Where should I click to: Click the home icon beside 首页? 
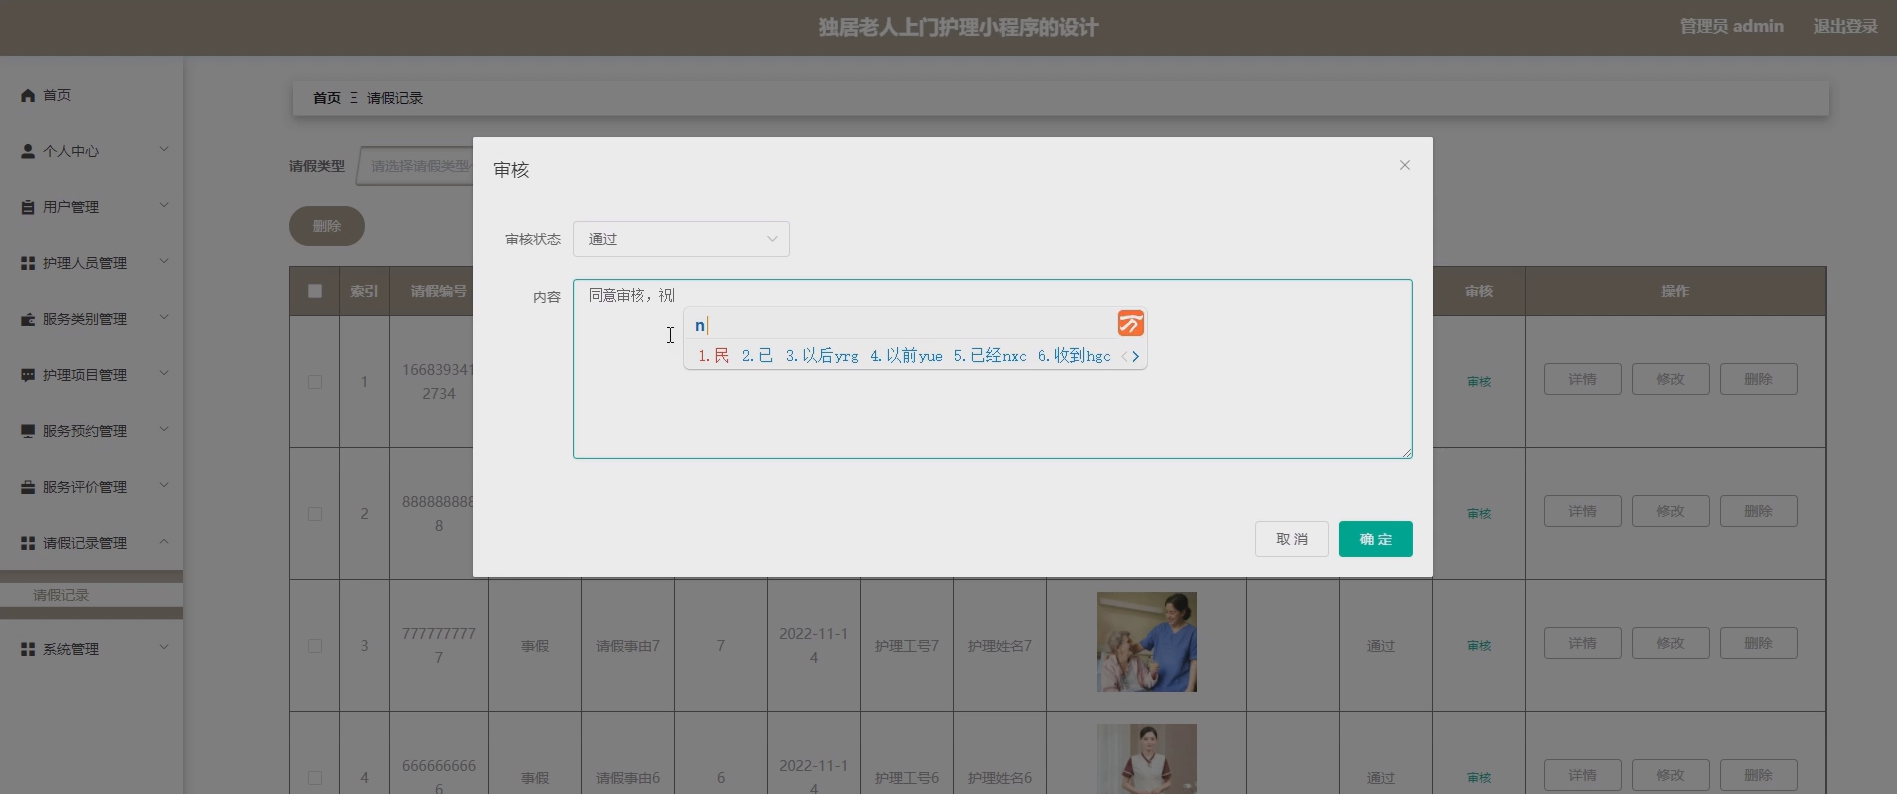(28, 95)
